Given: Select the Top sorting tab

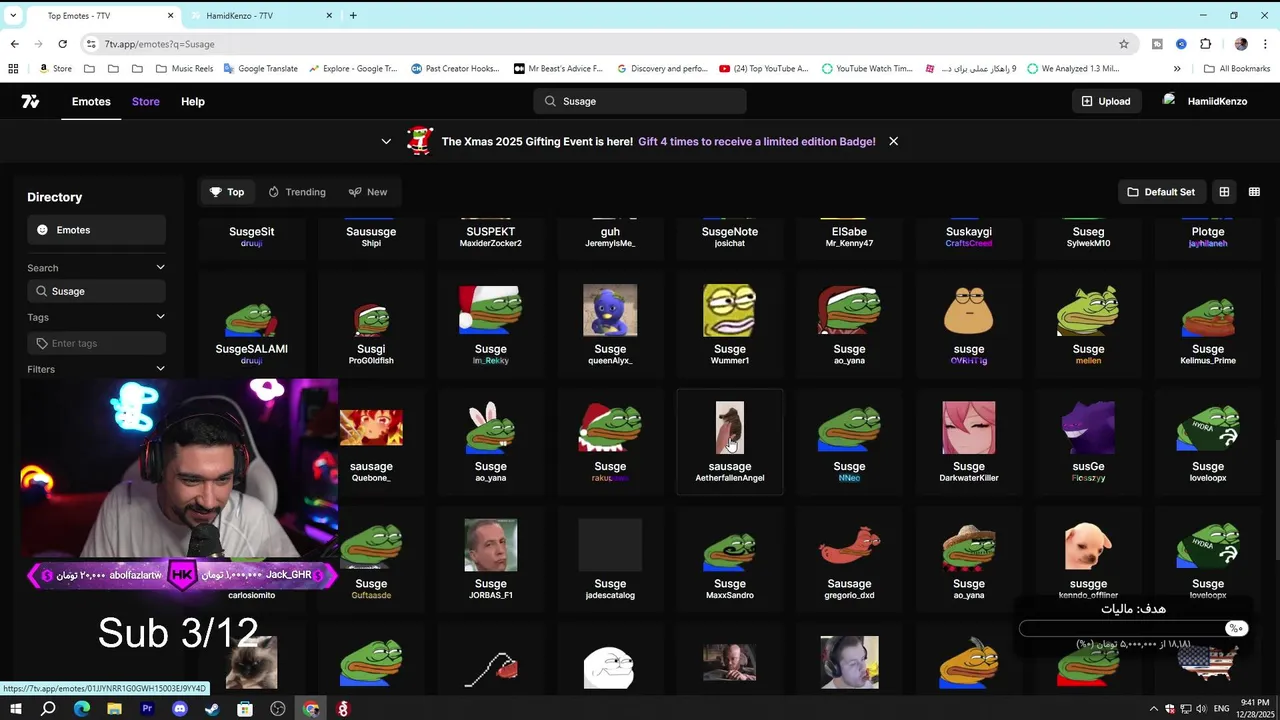Looking at the screenshot, I should click(x=227, y=192).
